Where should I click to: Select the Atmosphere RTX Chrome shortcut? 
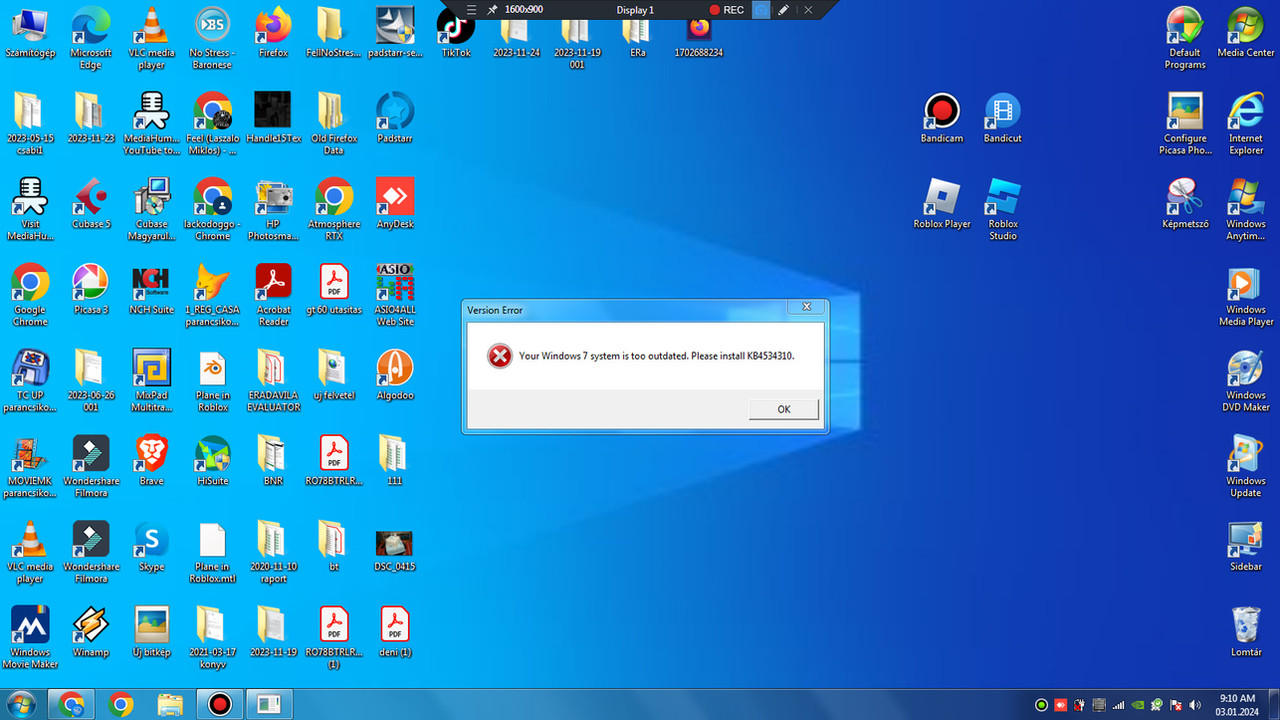[334, 210]
